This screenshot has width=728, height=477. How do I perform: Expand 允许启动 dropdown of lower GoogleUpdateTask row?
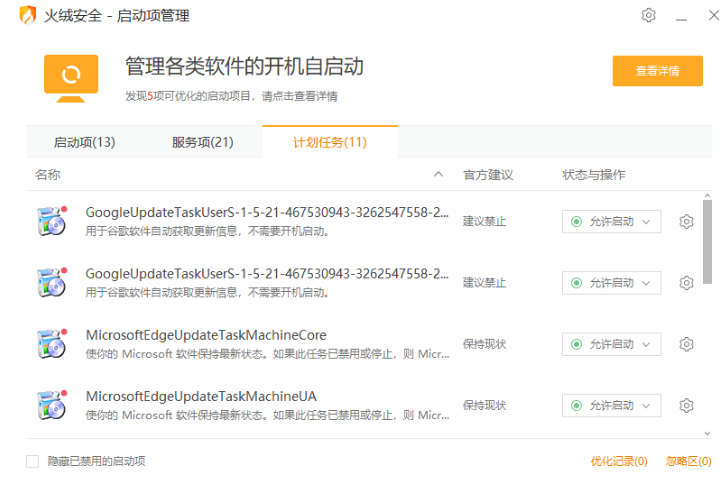[611, 283]
